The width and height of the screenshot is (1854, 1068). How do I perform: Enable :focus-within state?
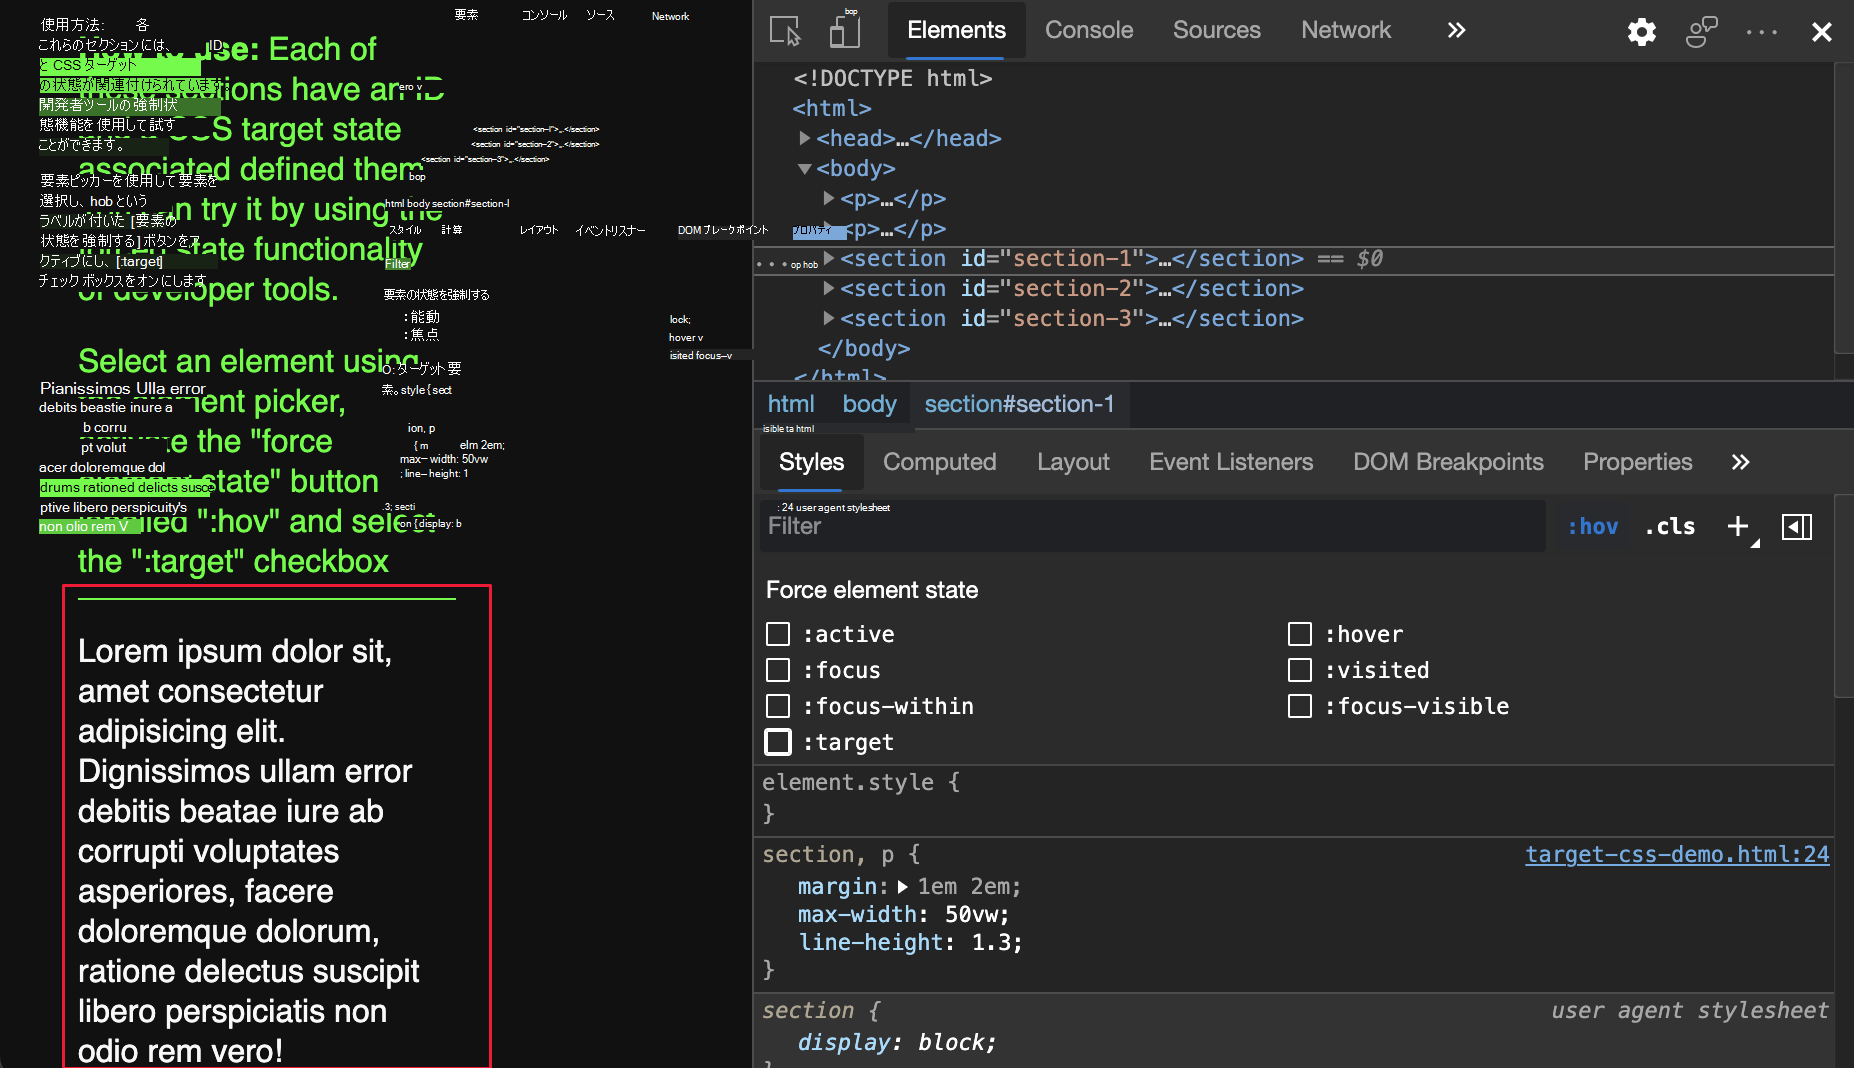point(778,706)
